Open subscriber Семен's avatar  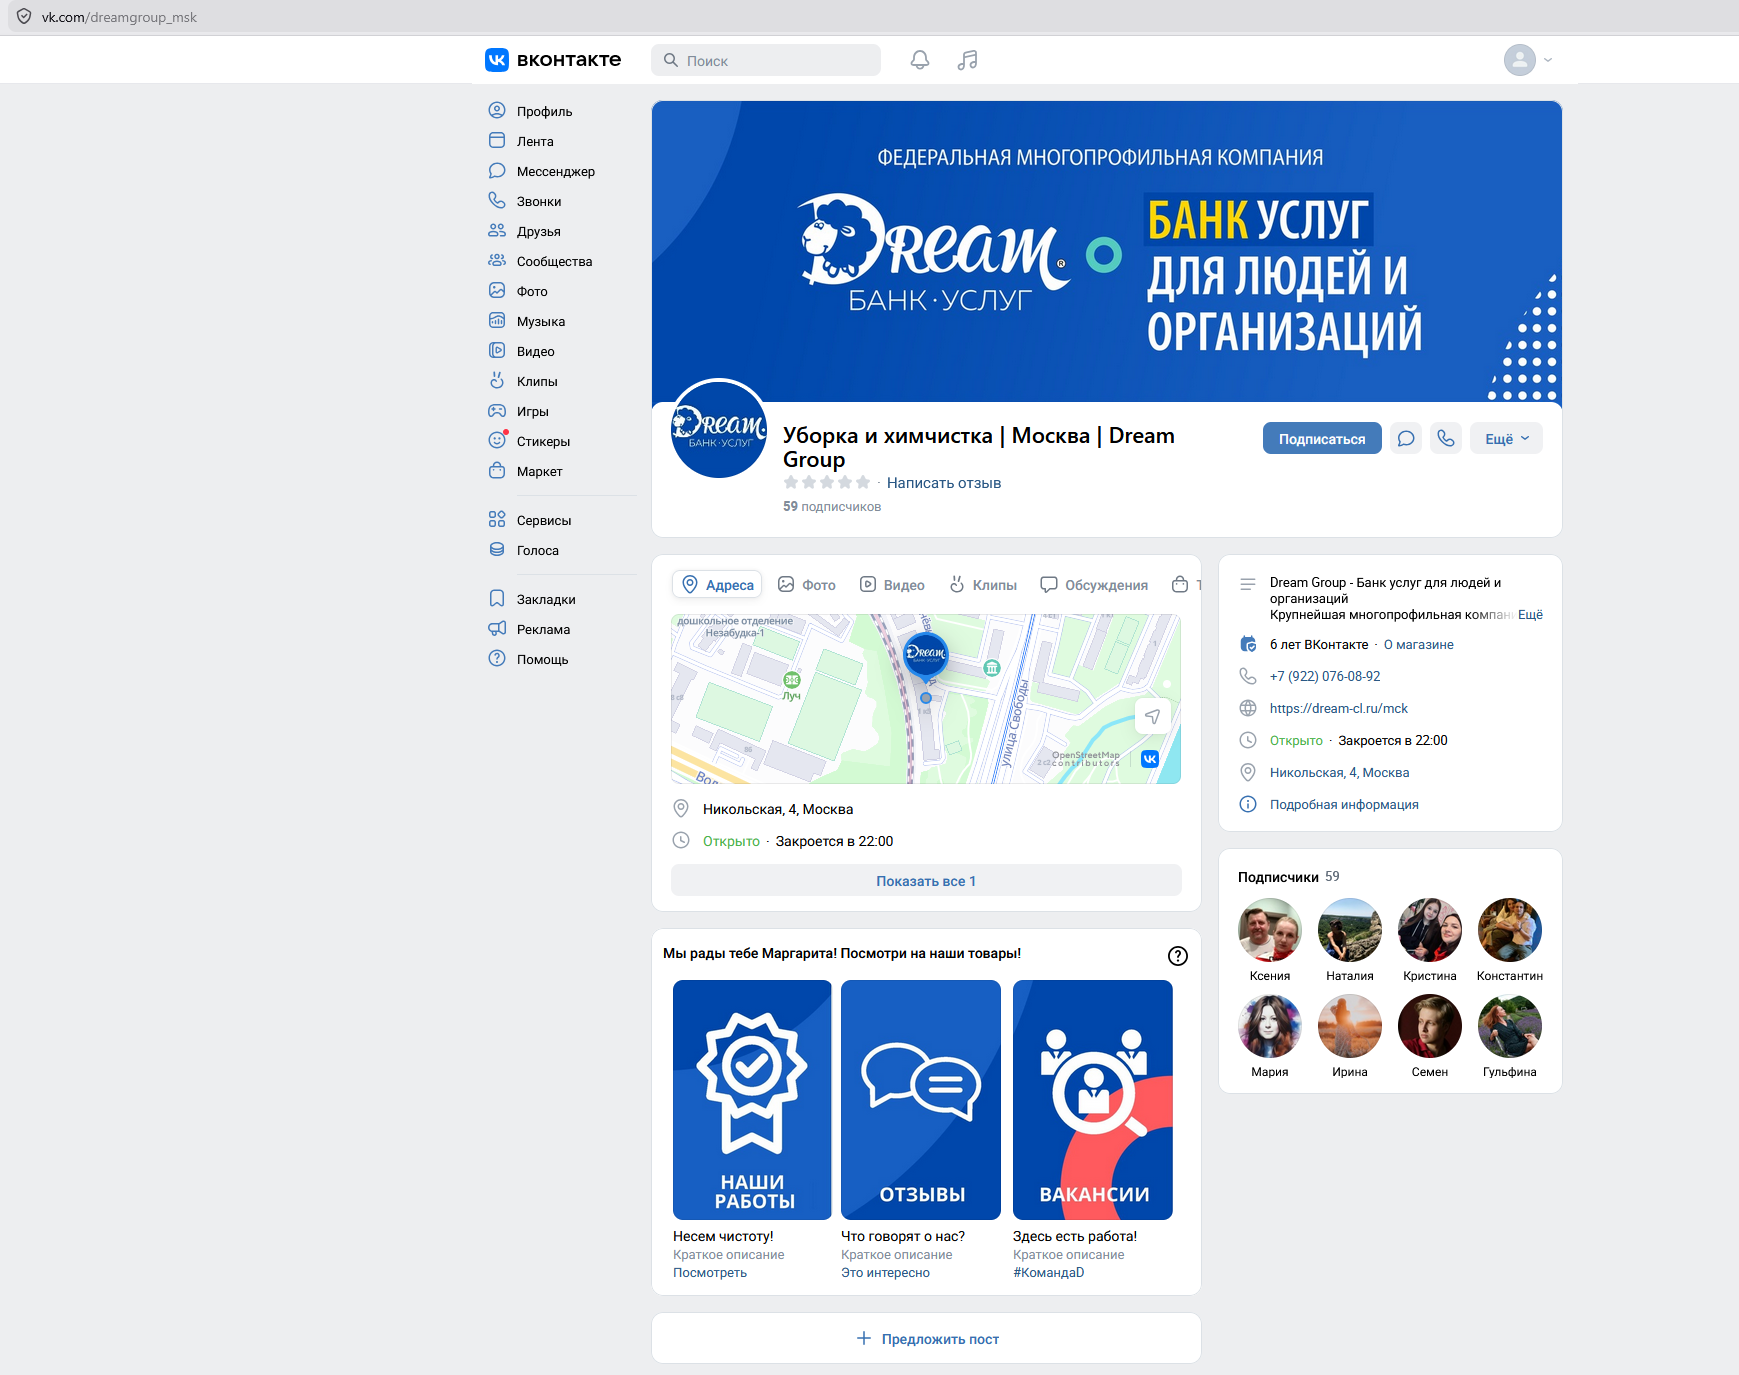click(x=1430, y=1025)
